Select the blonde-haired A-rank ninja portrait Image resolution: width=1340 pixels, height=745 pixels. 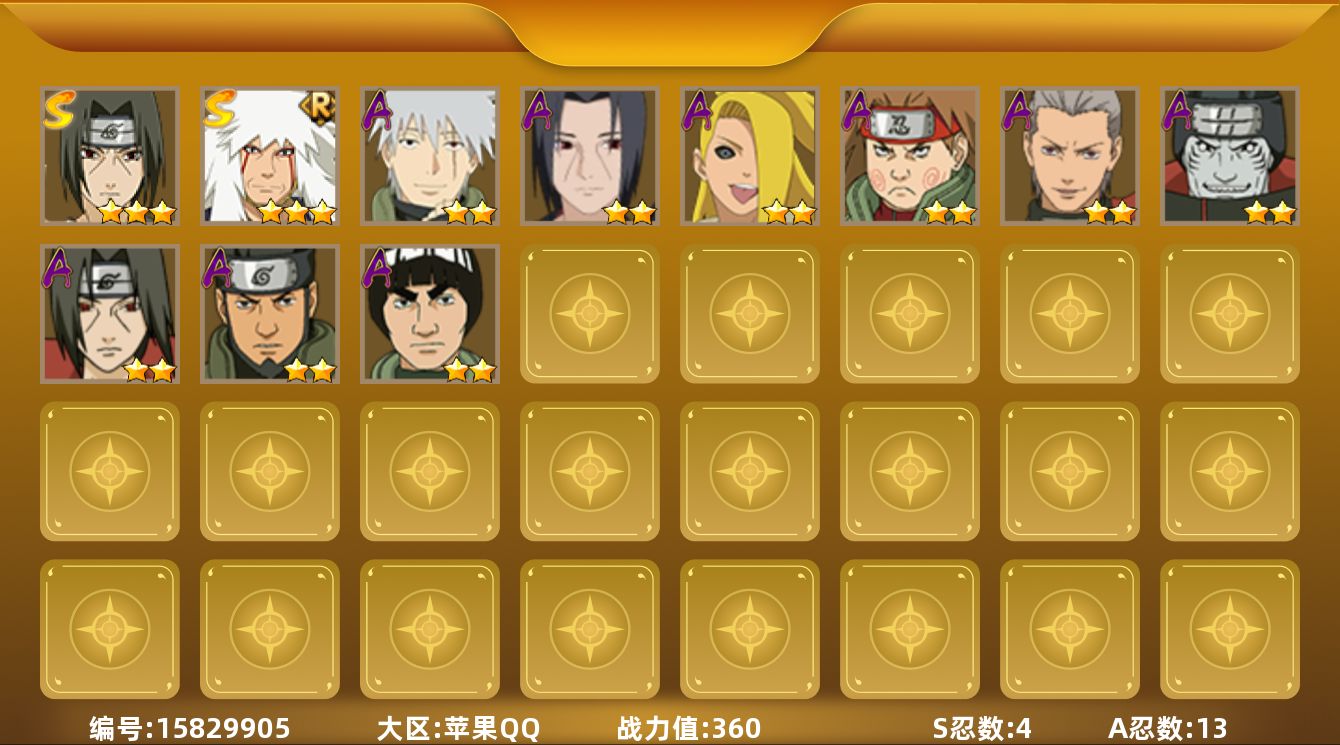tap(750, 156)
